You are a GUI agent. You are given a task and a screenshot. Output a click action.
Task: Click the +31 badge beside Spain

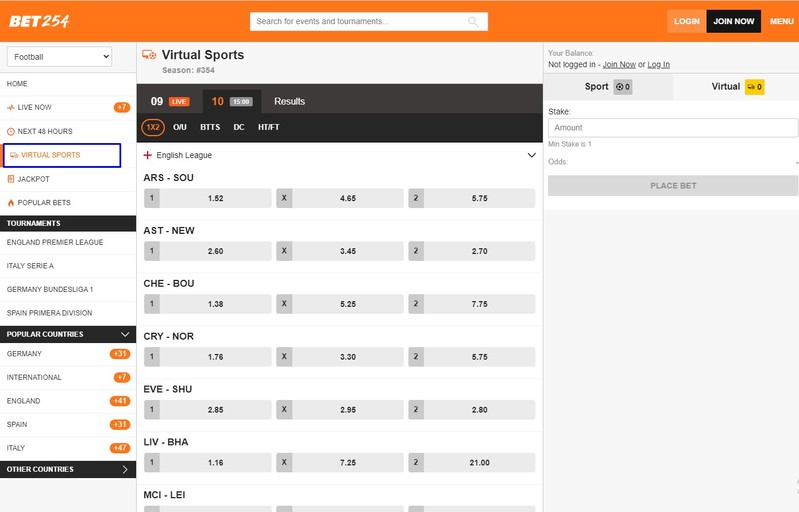click(120, 424)
